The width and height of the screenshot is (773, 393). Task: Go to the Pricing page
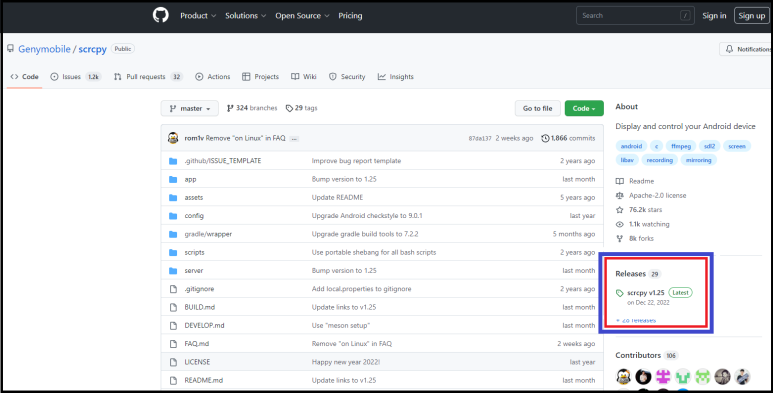point(350,16)
